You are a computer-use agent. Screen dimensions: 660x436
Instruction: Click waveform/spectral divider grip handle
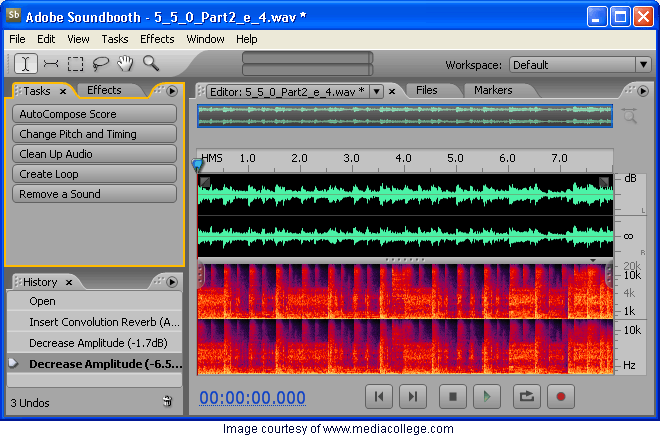(405, 260)
